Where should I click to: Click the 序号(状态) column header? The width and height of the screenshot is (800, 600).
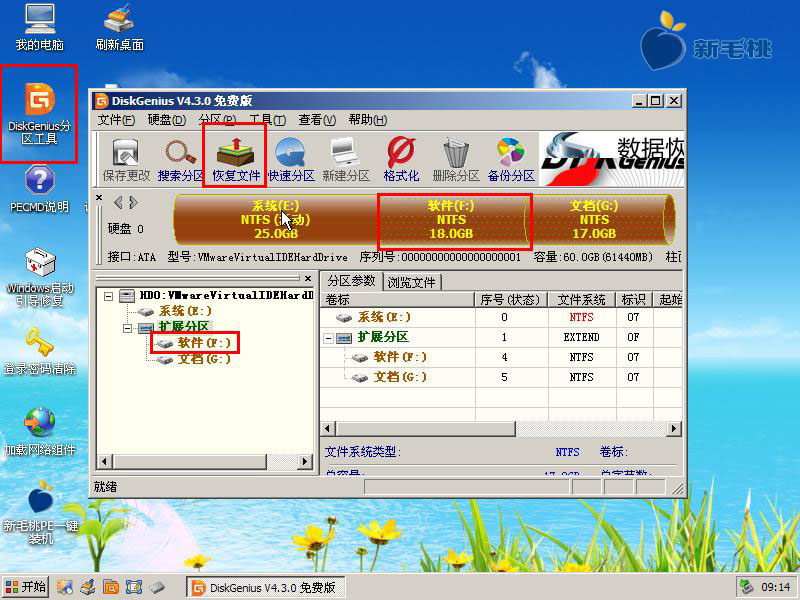click(x=511, y=299)
